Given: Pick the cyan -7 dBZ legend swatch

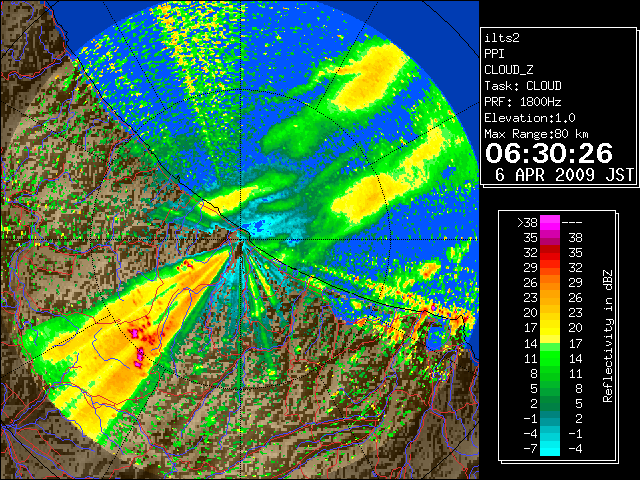Looking at the screenshot, I should pos(550,448).
